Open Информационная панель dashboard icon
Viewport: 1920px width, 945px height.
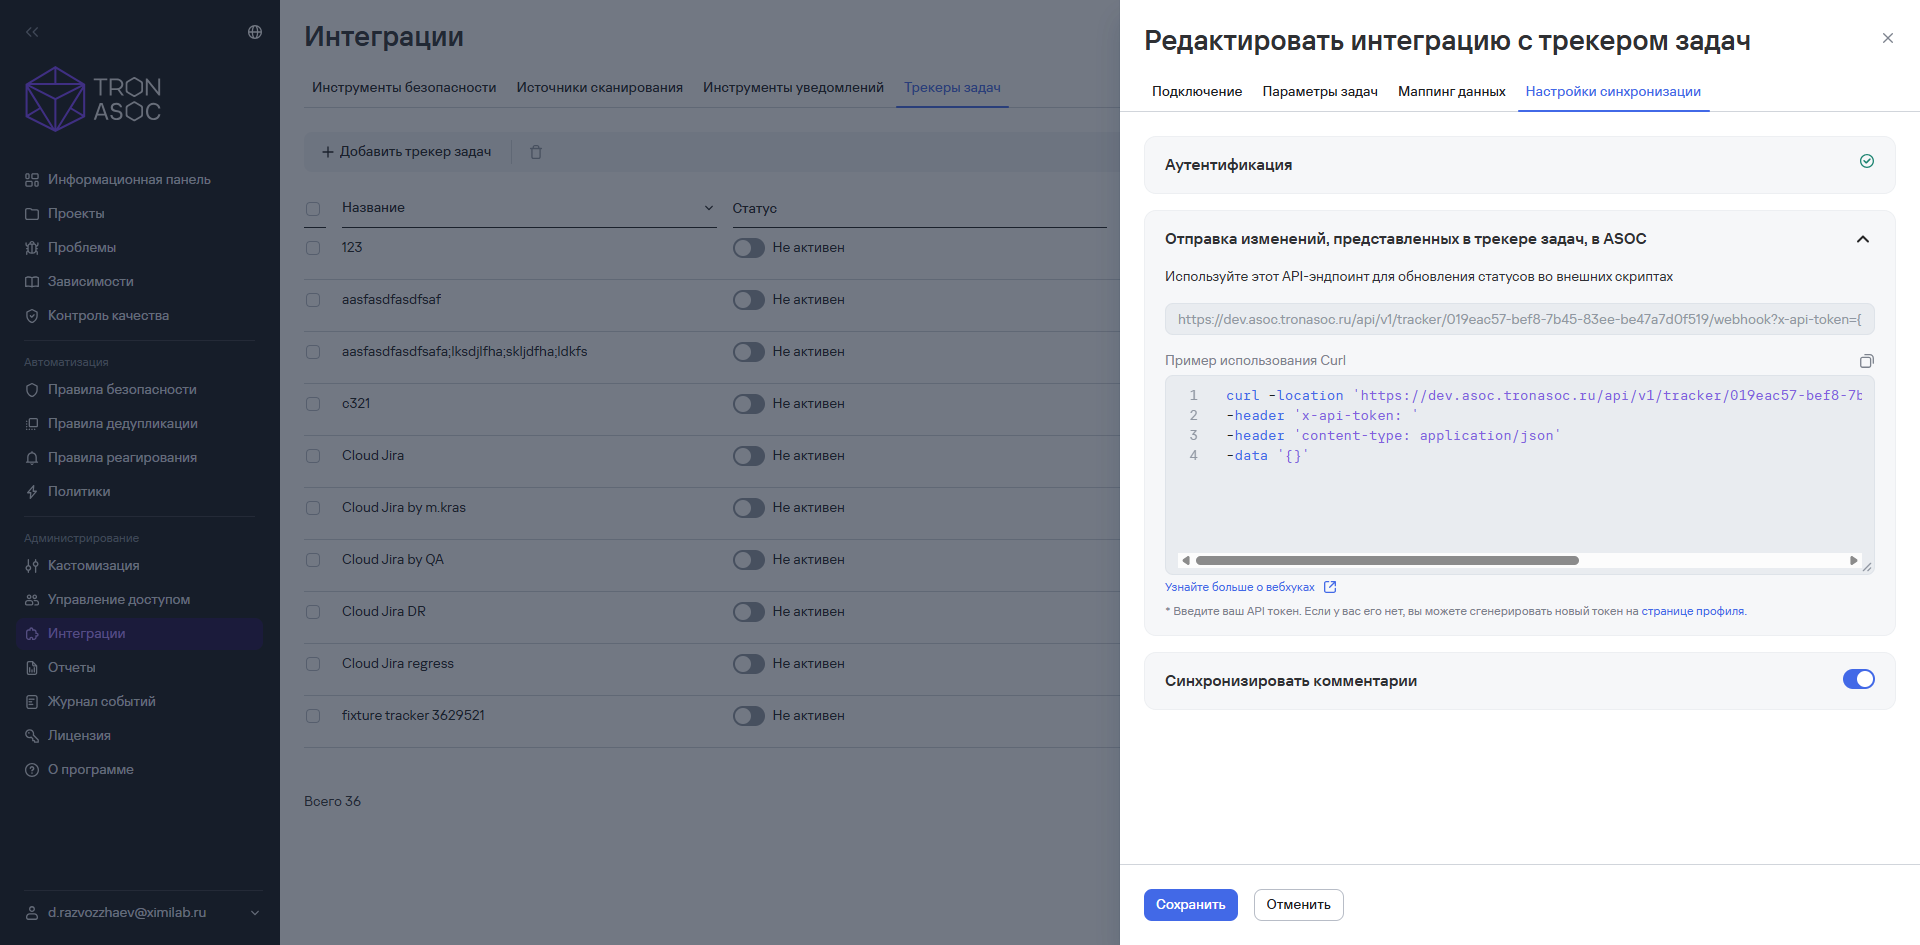(32, 180)
